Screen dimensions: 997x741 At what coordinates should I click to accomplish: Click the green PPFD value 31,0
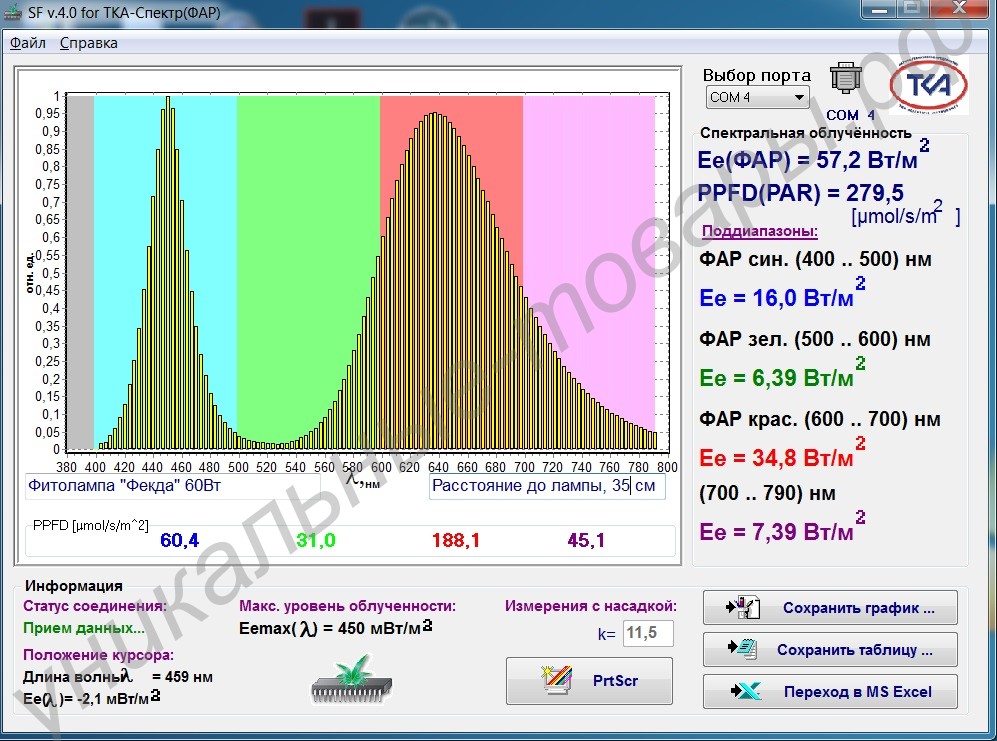click(x=315, y=540)
